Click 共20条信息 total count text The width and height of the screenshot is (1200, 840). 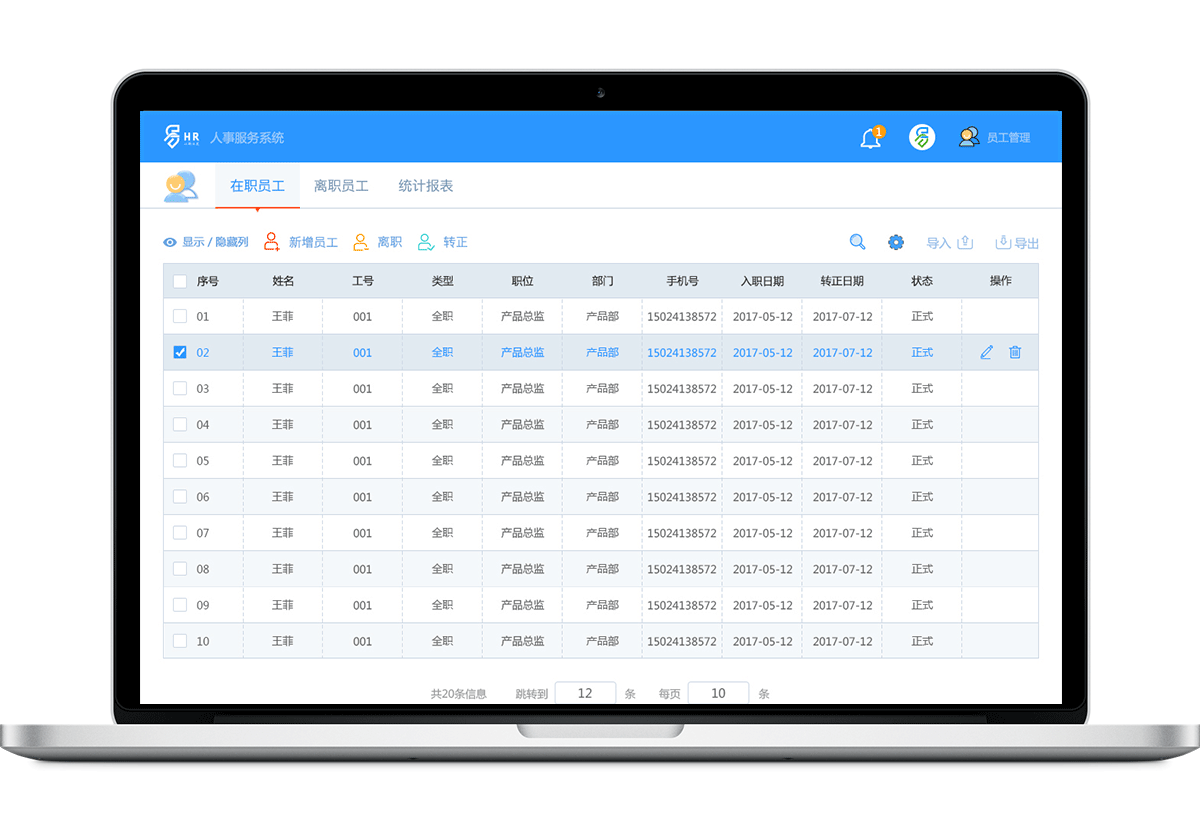pos(459,694)
